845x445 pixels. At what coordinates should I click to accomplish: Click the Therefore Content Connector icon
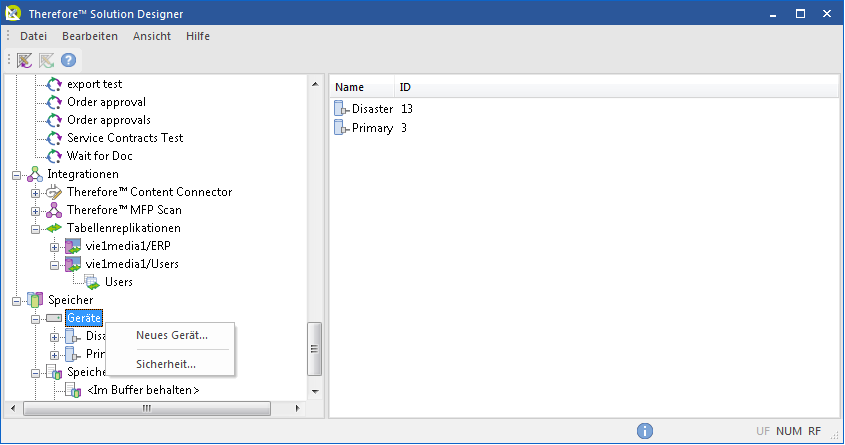(x=54, y=192)
